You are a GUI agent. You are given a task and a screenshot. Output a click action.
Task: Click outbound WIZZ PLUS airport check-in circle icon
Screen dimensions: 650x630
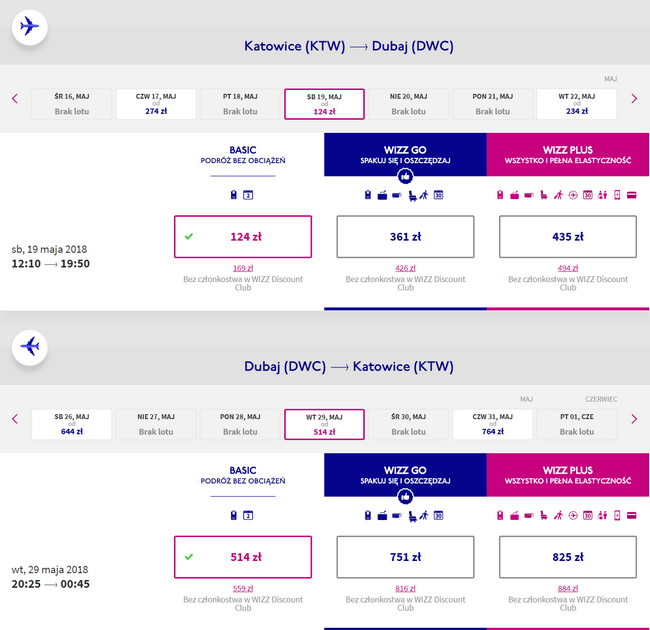(x=573, y=195)
